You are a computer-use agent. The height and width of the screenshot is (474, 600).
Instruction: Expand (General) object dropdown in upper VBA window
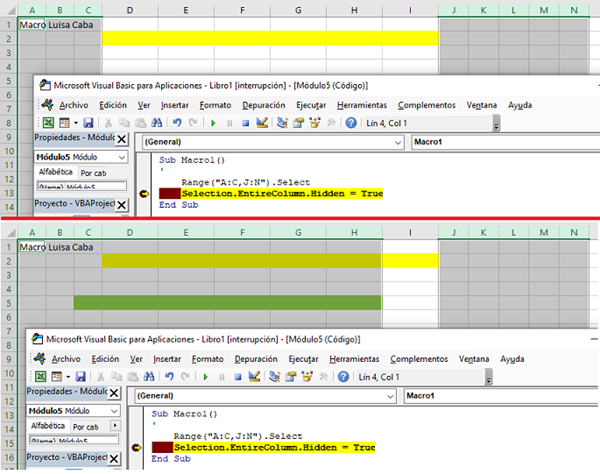(x=398, y=142)
